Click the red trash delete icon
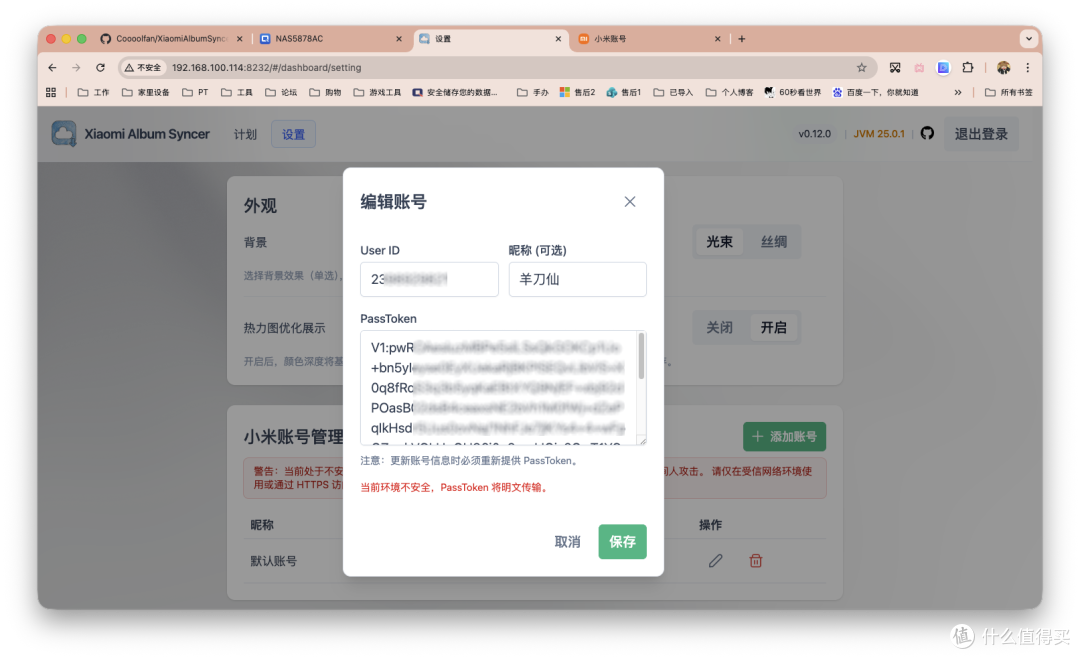Viewport: 1080px width, 659px height. [x=756, y=561]
